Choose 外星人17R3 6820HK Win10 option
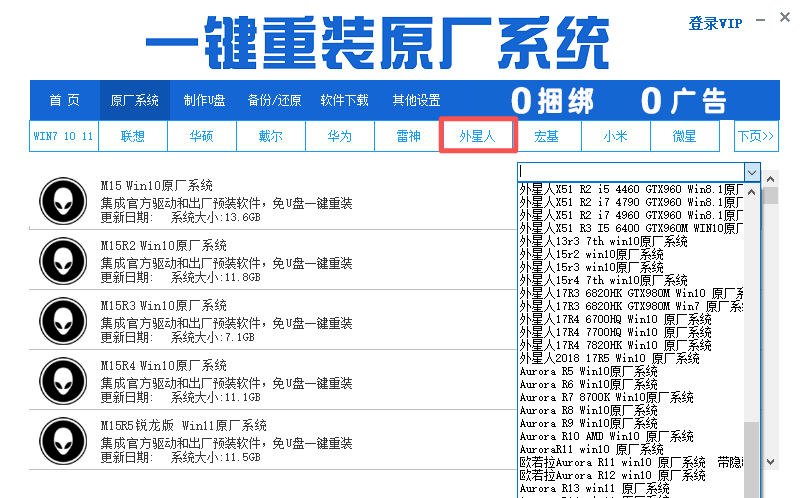808x498 pixels. click(631, 293)
